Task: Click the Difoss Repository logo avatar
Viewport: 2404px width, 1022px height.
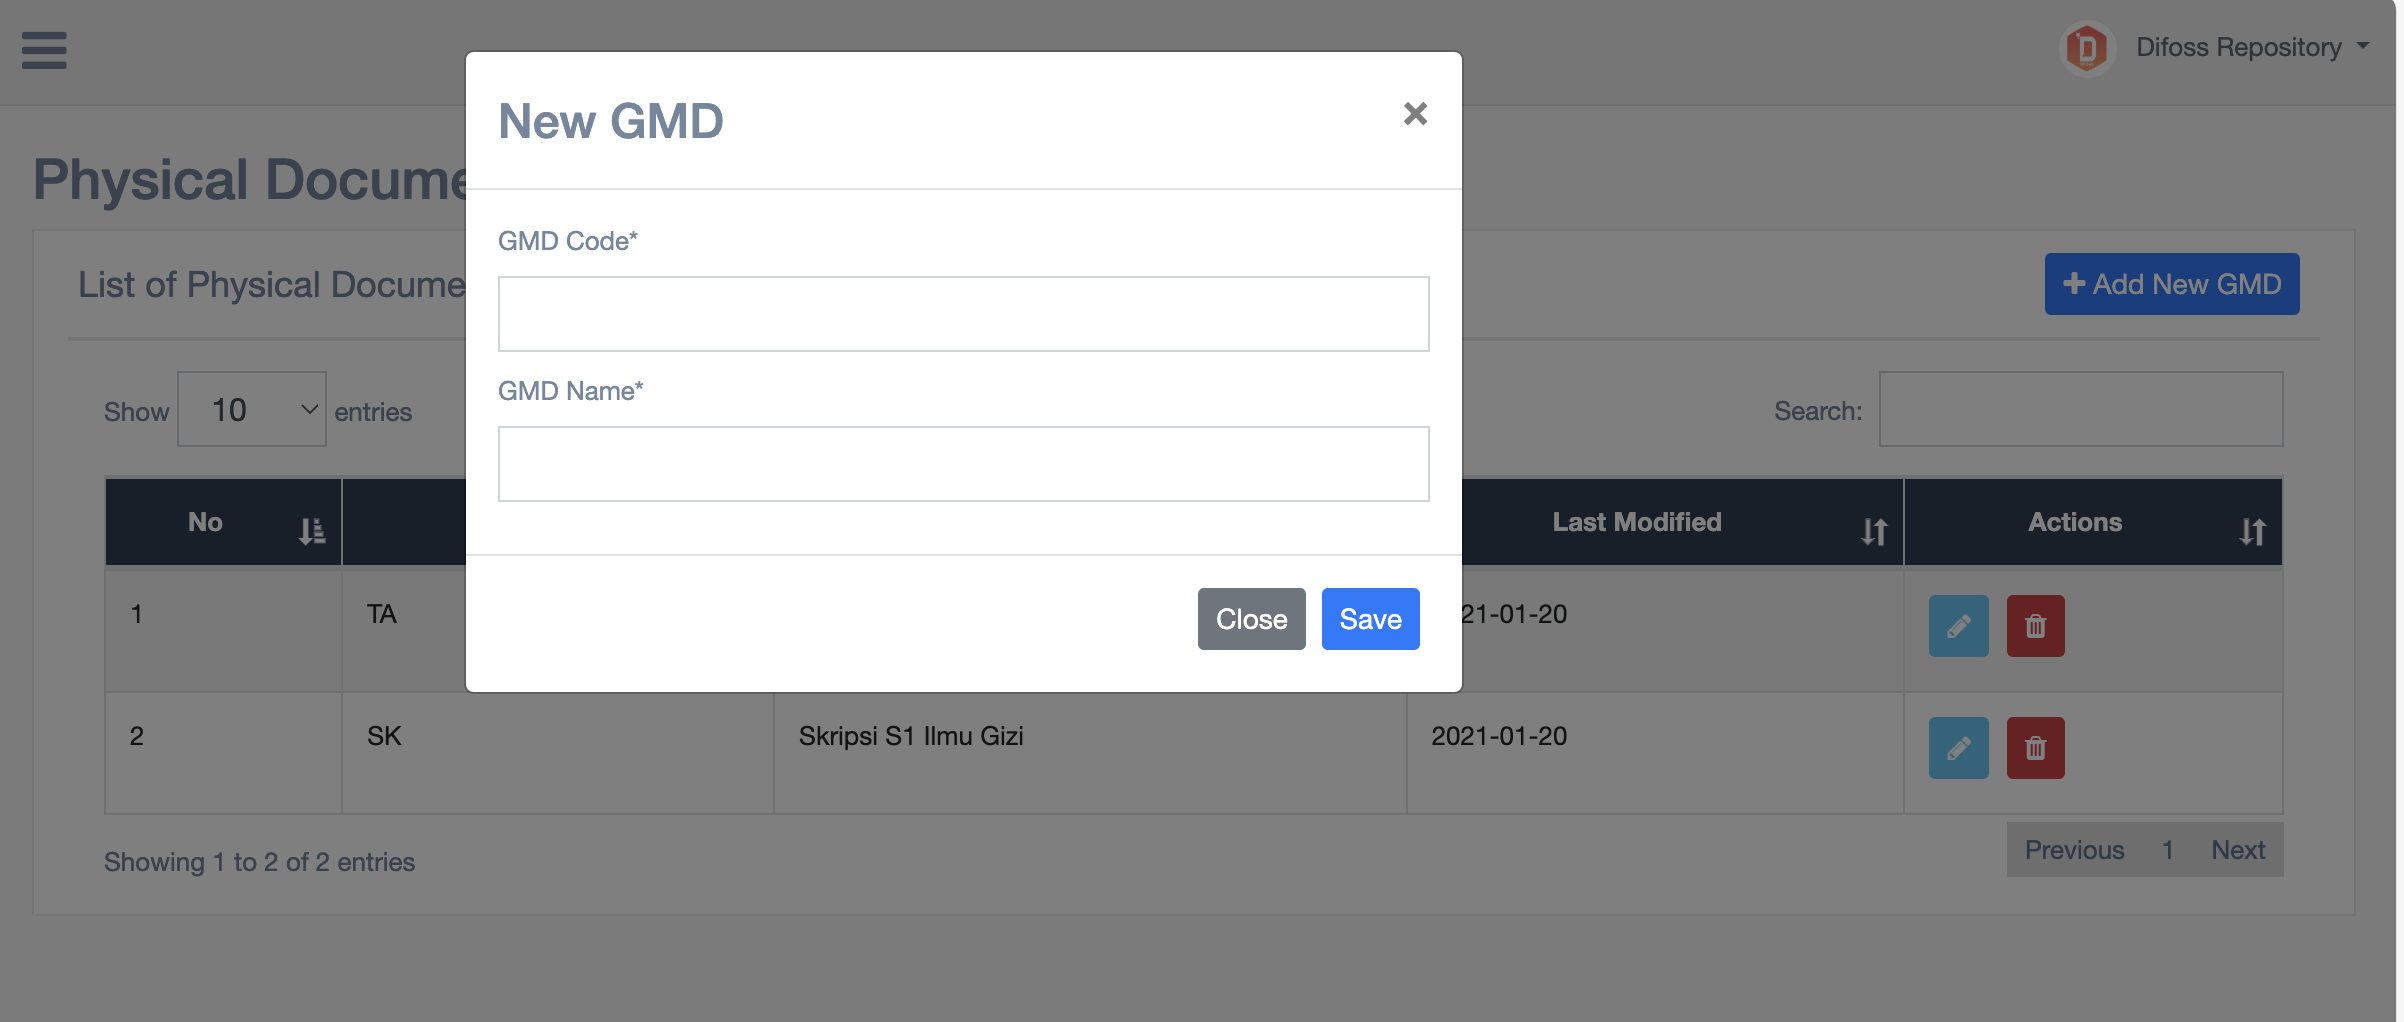Action: (2087, 48)
